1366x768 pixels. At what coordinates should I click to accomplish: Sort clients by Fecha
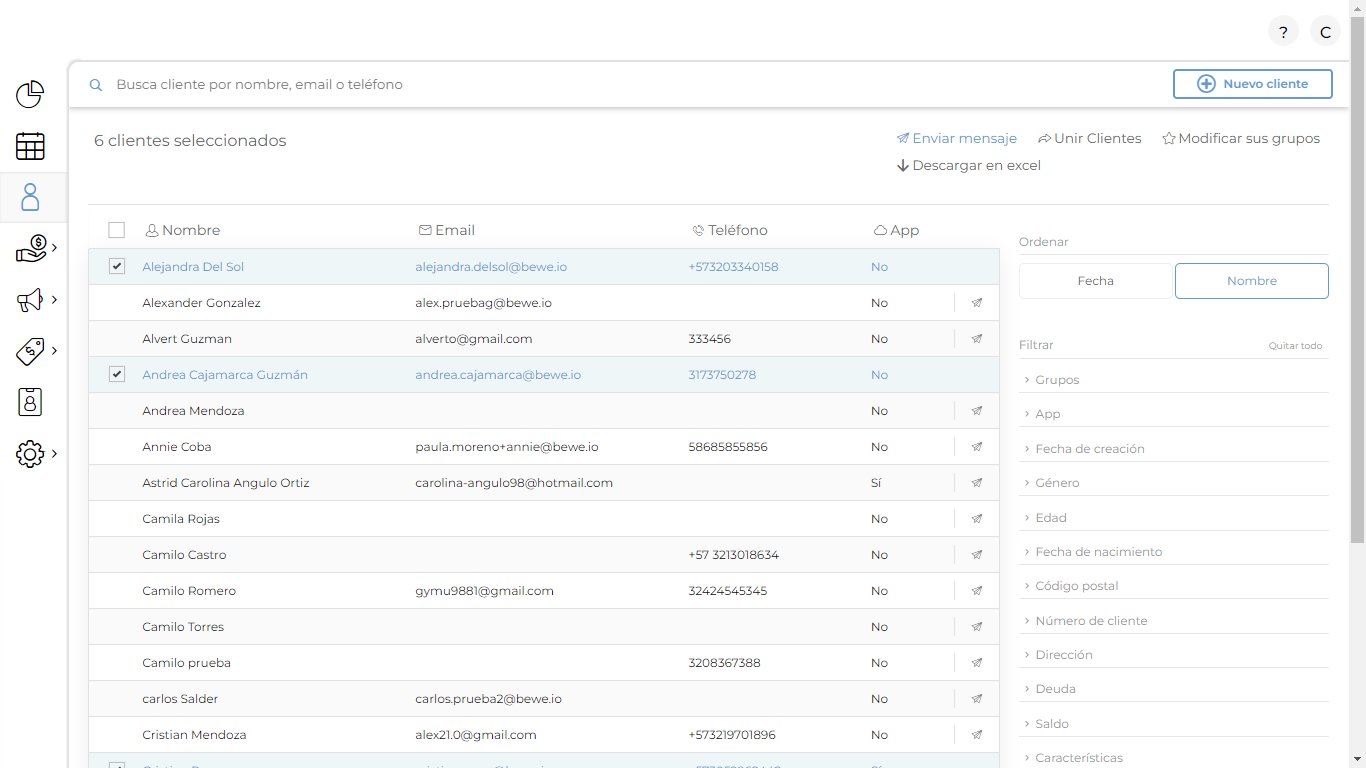pyautogui.click(x=1096, y=281)
